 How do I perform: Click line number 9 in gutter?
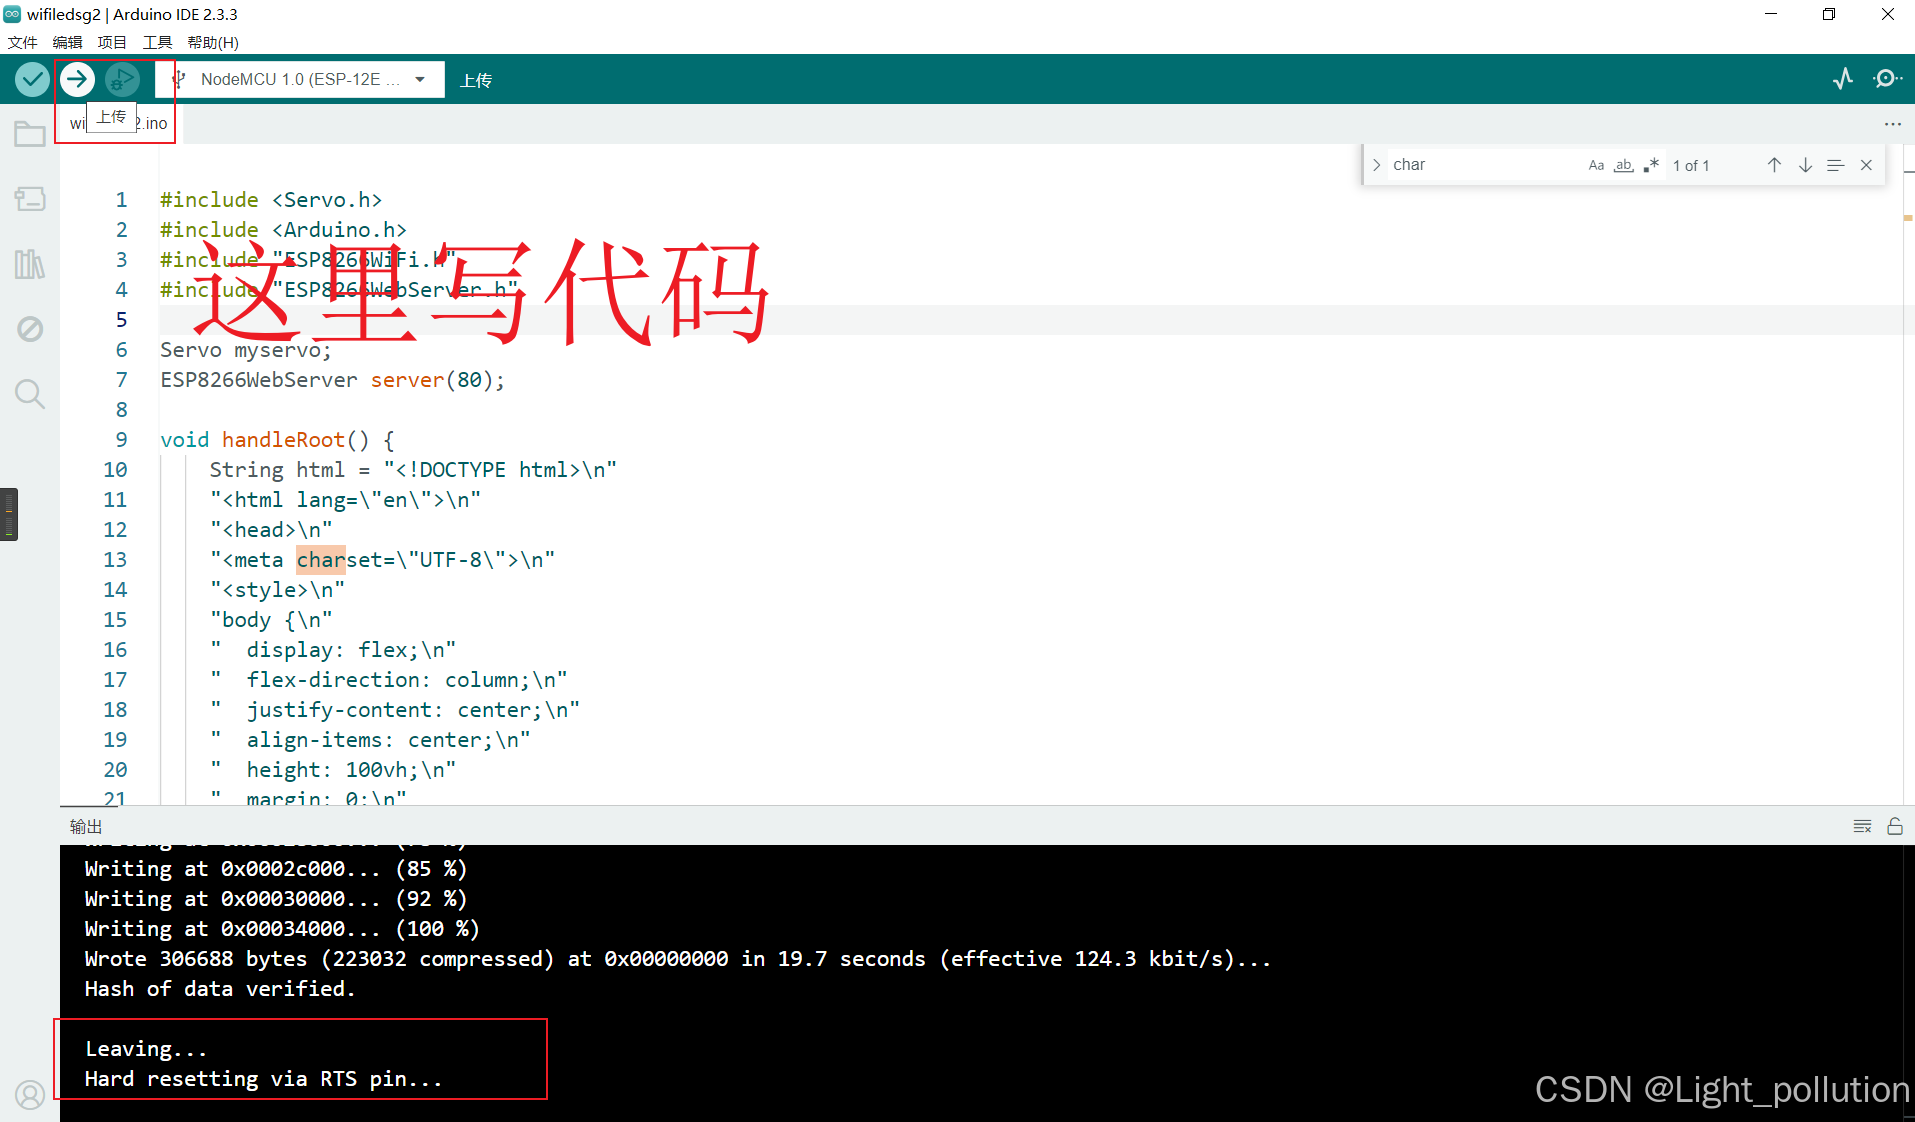pos(121,440)
